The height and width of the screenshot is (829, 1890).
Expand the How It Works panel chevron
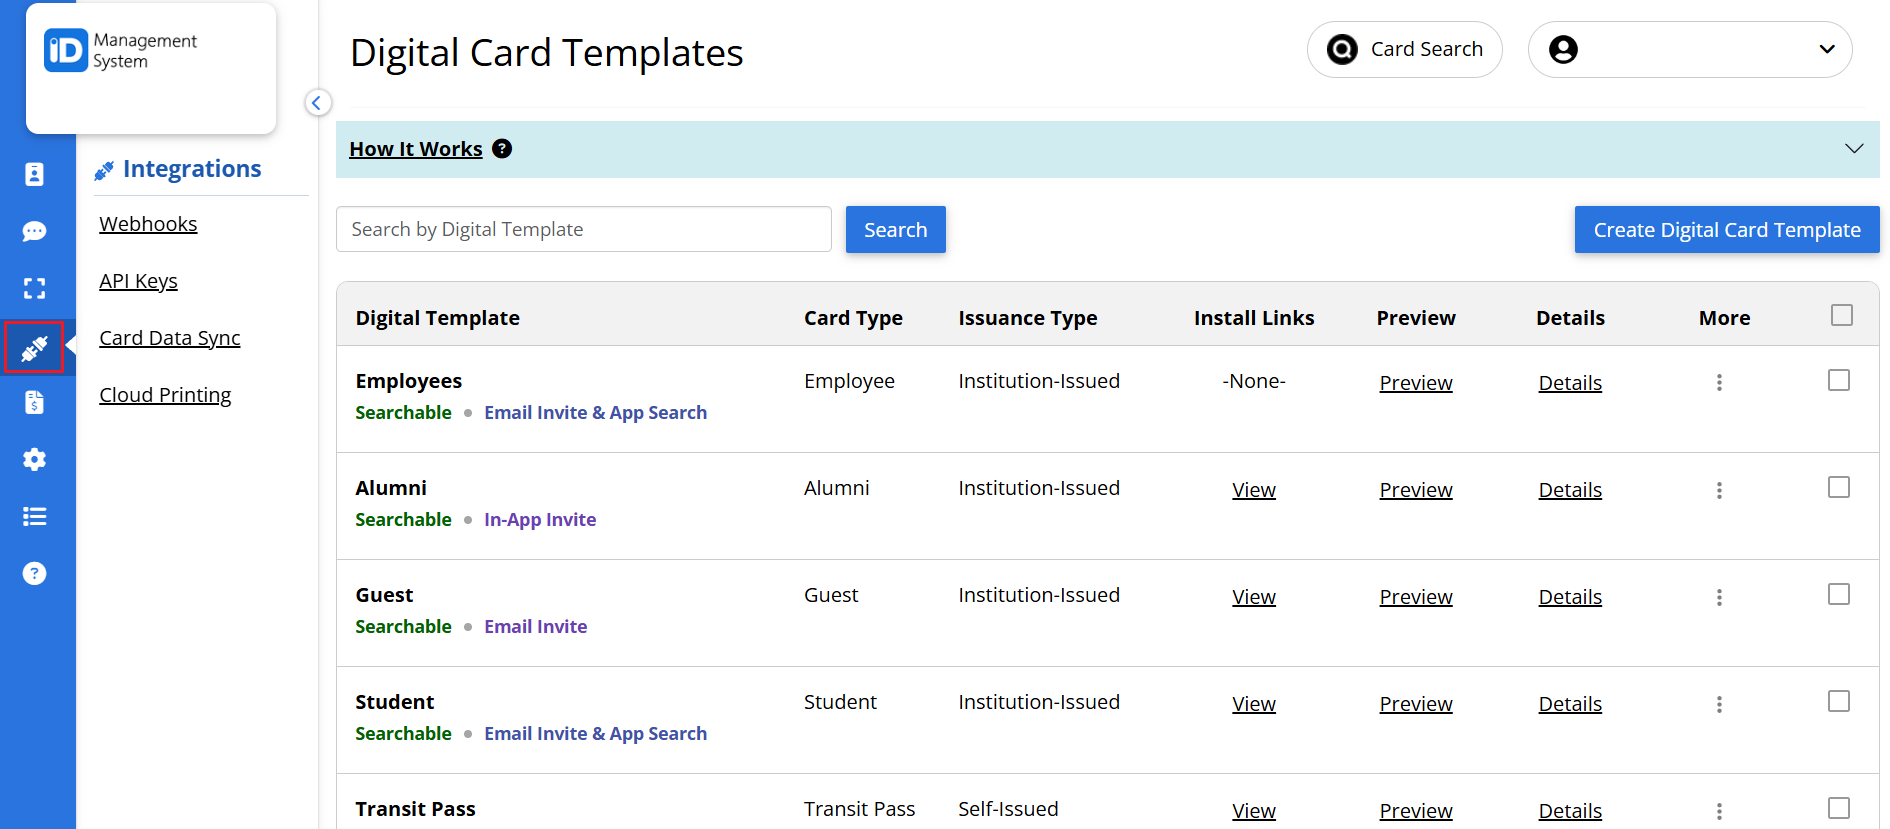point(1853,149)
